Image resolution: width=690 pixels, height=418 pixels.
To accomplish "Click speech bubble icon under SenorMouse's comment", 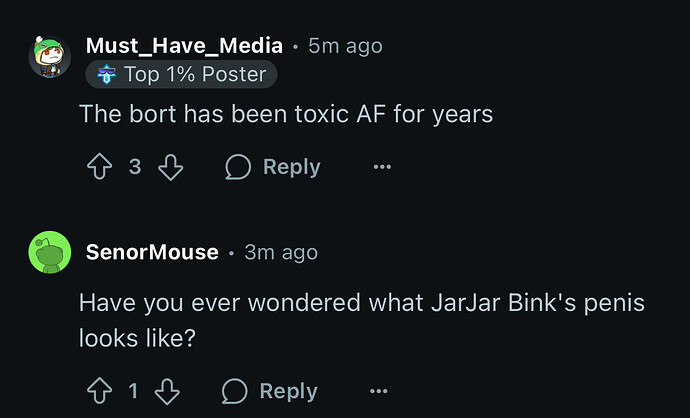I will coord(235,391).
